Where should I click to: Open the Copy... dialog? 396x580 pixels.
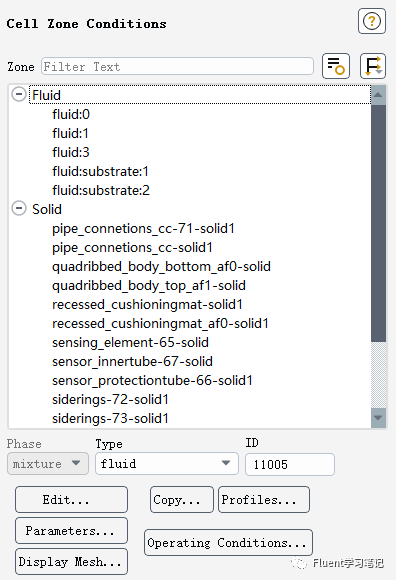coord(182,500)
